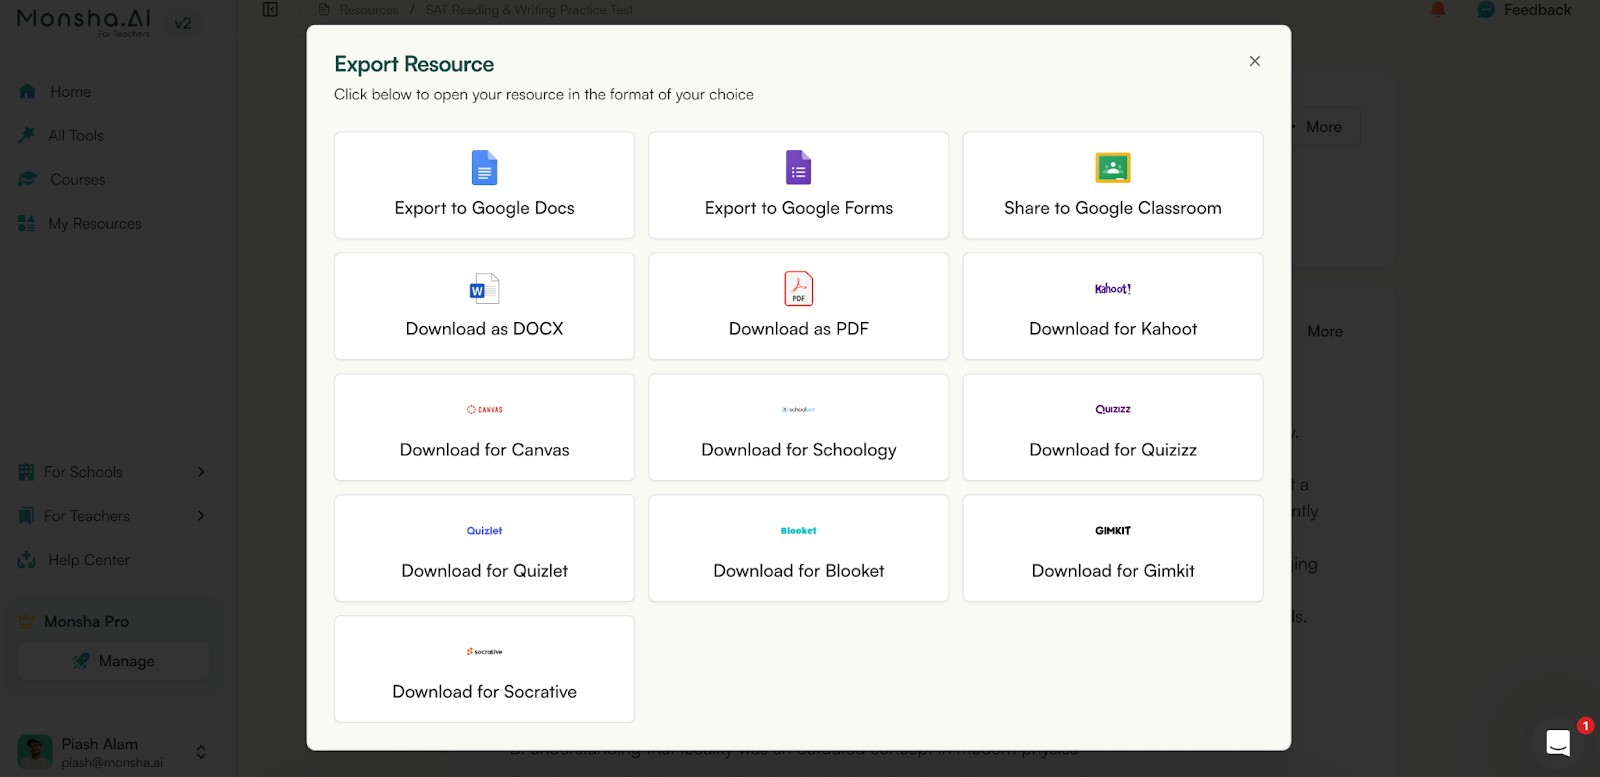Click the piash@monsha.ai email text
Viewport: 1600px width, 777px height.
coord(112,762)
